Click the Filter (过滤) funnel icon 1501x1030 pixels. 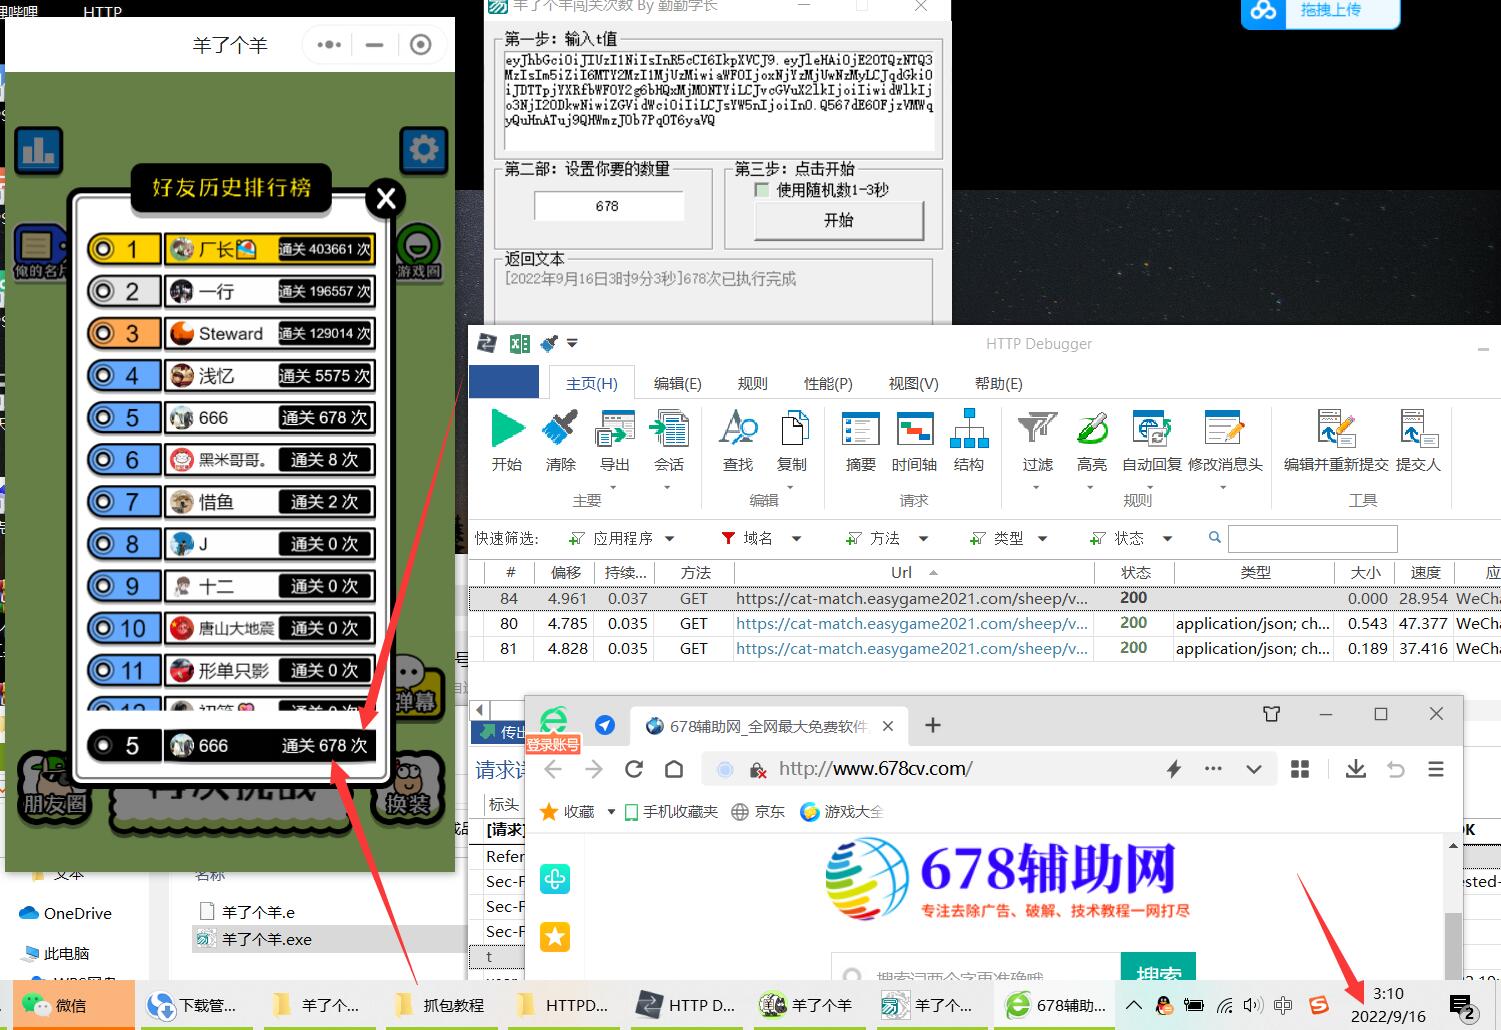click(1037, 428)
